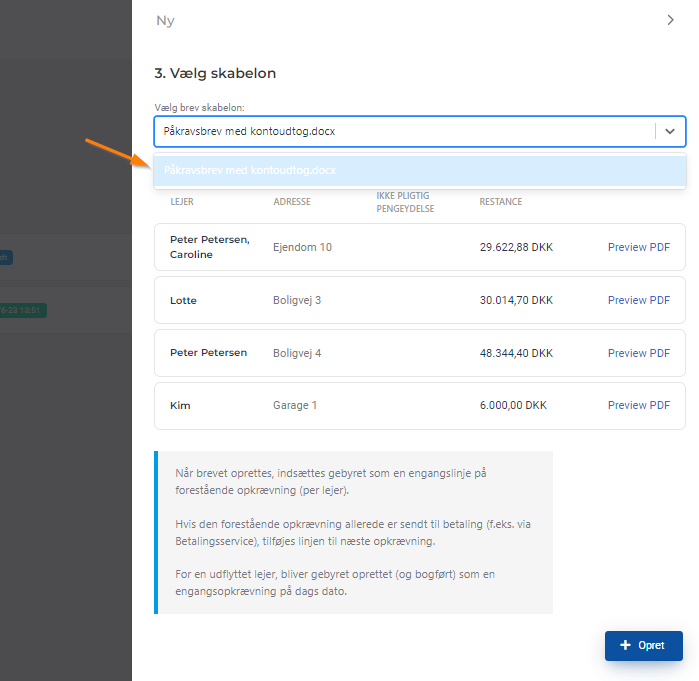Click the Ny section header label
The height and width of the screenshot is (681, 699).
[x=165, y=20]
